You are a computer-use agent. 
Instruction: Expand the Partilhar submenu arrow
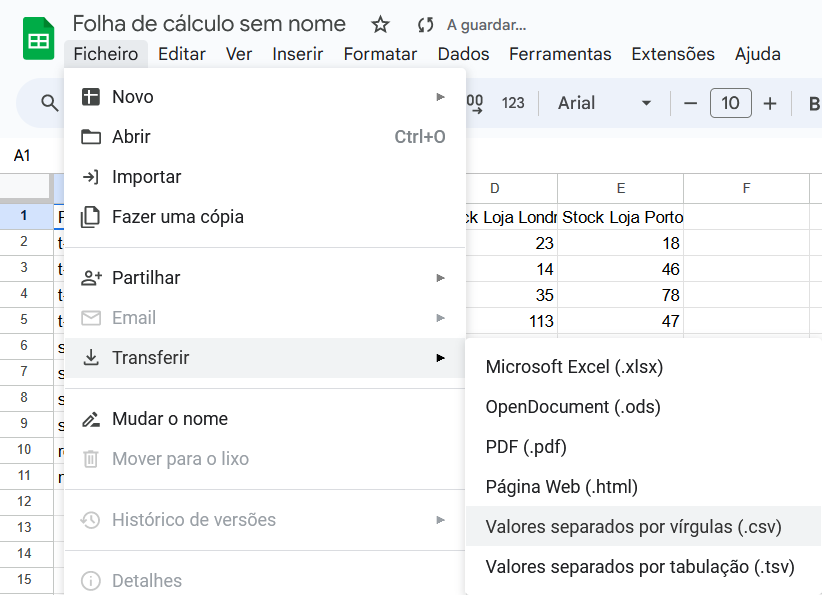[440, 278]
